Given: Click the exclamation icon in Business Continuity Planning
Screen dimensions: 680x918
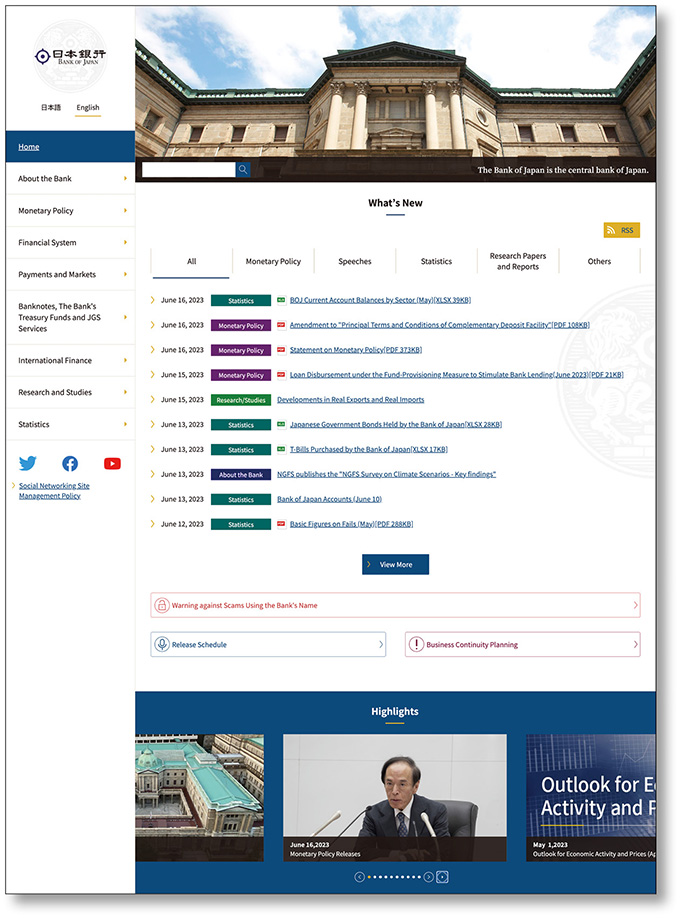Looking at the screenshot, I should click(x=416, y=645).
